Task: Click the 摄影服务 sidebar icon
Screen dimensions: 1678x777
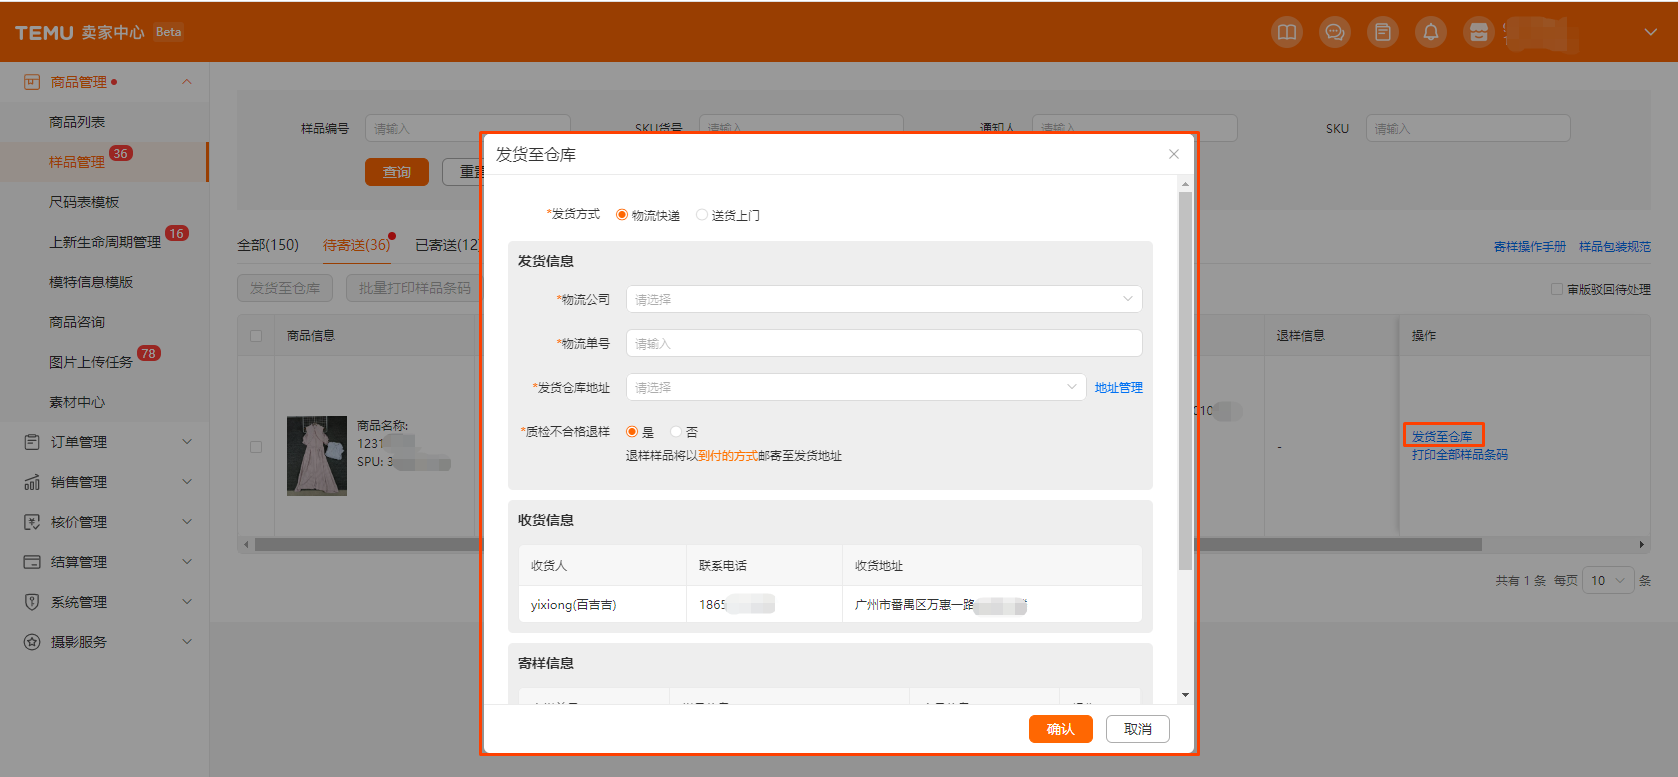Action: point(32,642)
